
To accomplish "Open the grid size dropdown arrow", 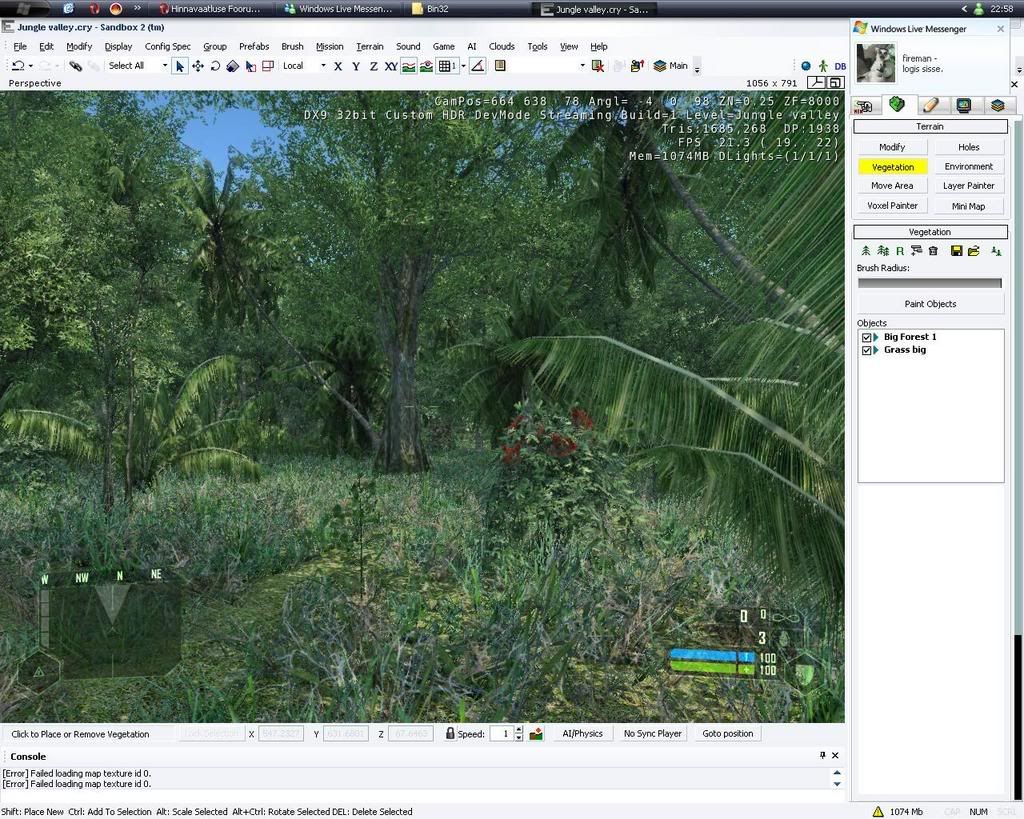I will pos(464,66).
